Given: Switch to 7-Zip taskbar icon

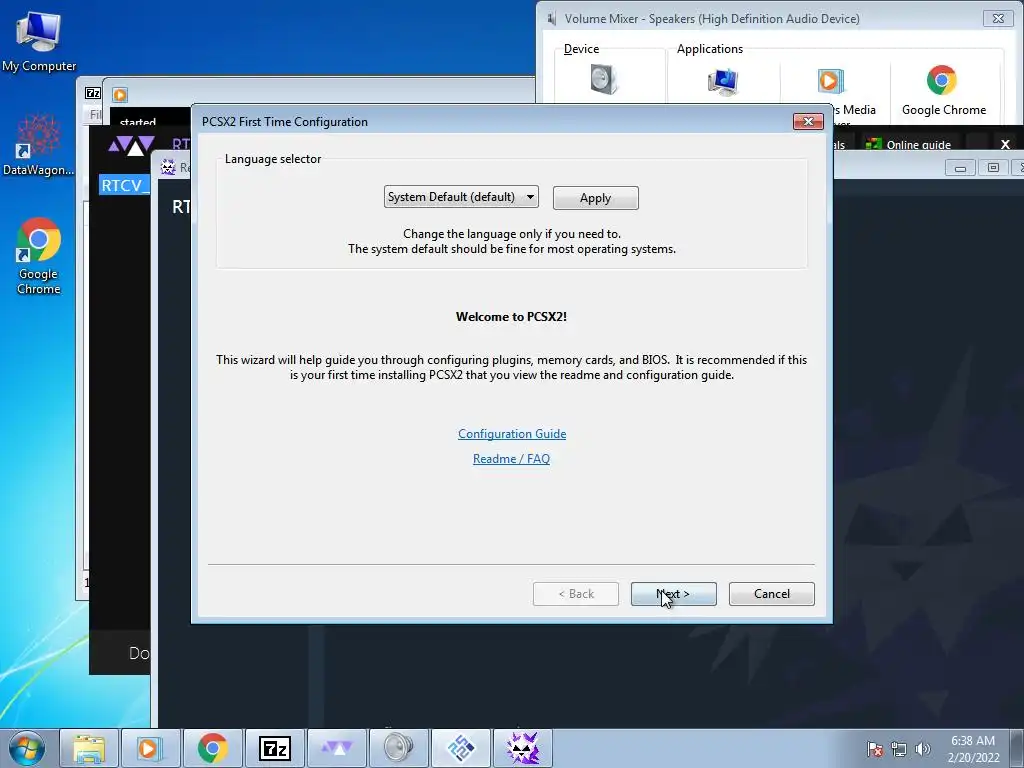Looking at the screenshot, I should click(x=274, y=748).
